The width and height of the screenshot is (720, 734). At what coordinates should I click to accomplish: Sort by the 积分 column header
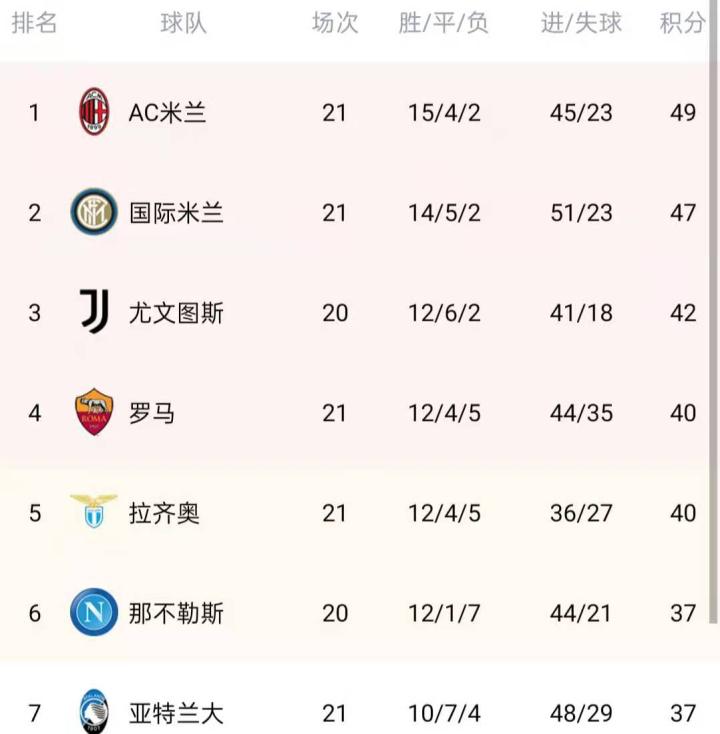(x=683, y=23)
